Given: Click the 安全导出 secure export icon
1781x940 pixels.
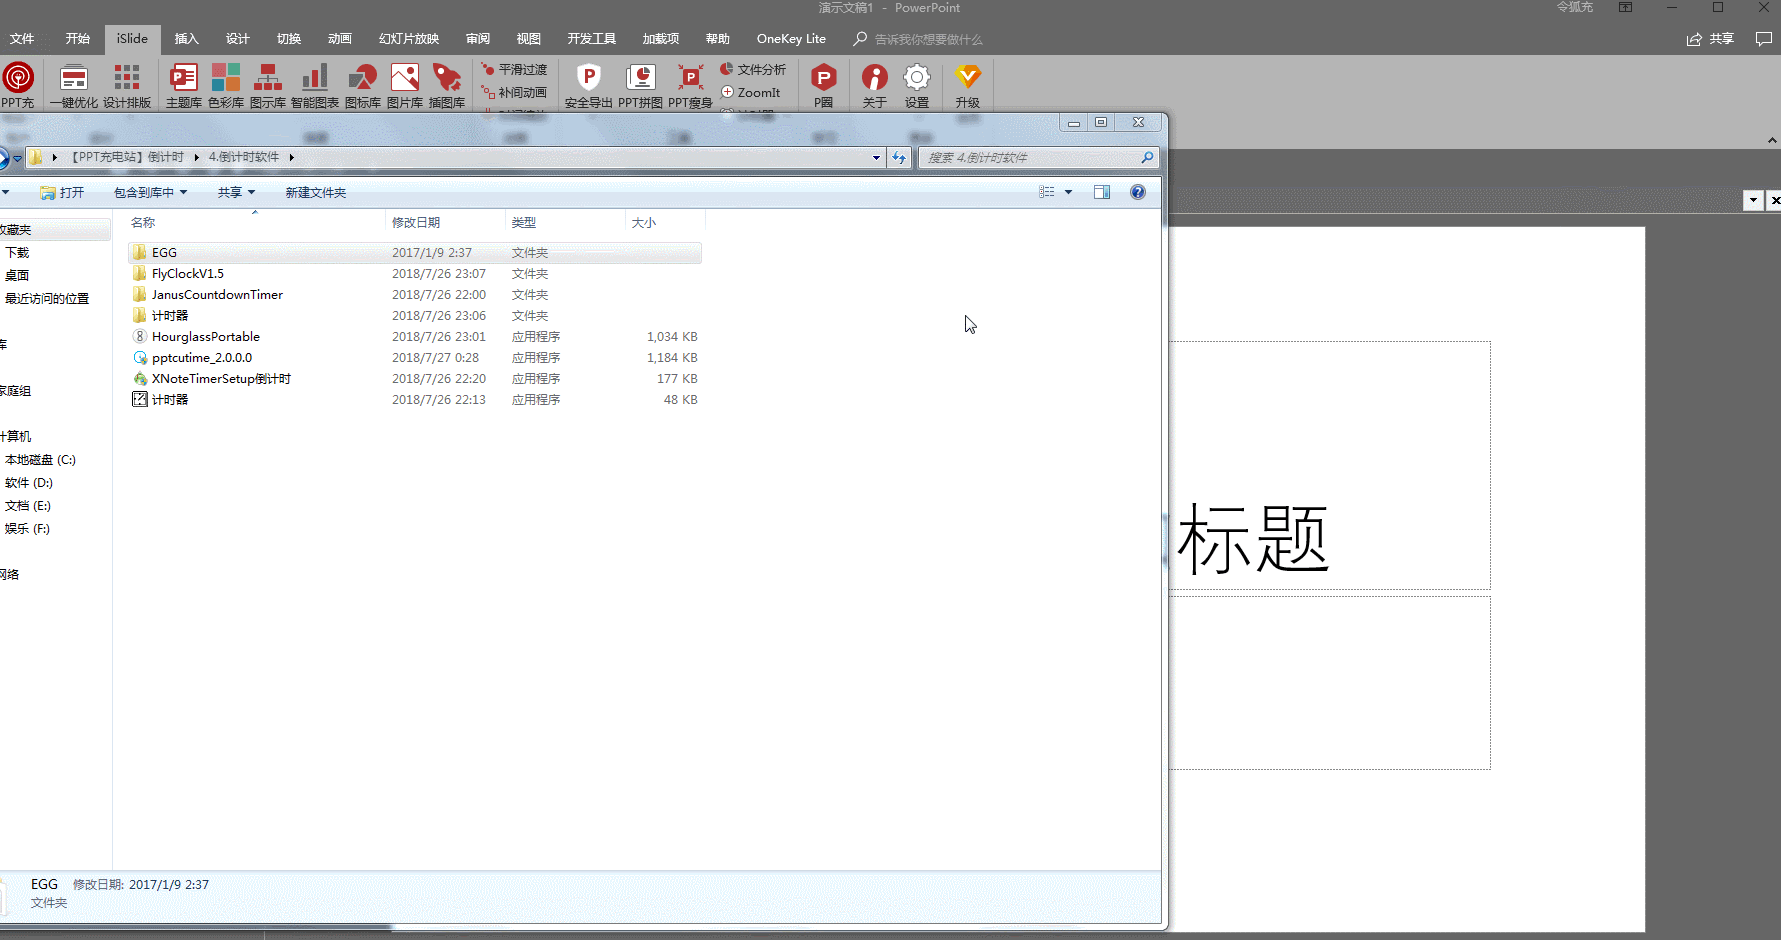Looking at the screenshot, I should coord(588,85).
